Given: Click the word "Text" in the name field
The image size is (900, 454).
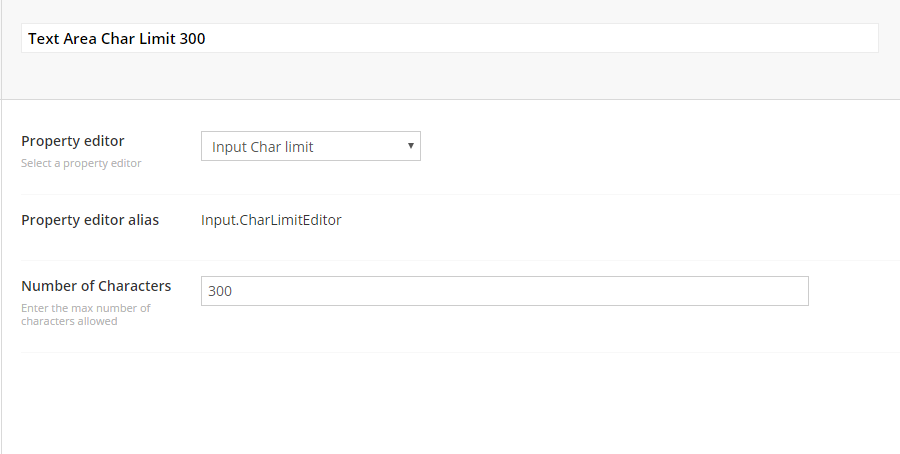Looking at the screenshot, I should click(x=43, y=38).
